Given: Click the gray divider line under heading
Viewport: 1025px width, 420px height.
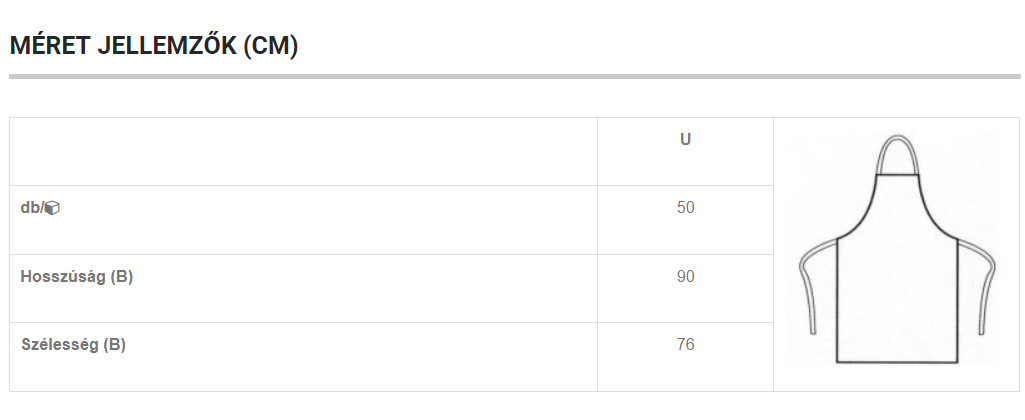Looking at the screenshot, I should click(514, 77).
